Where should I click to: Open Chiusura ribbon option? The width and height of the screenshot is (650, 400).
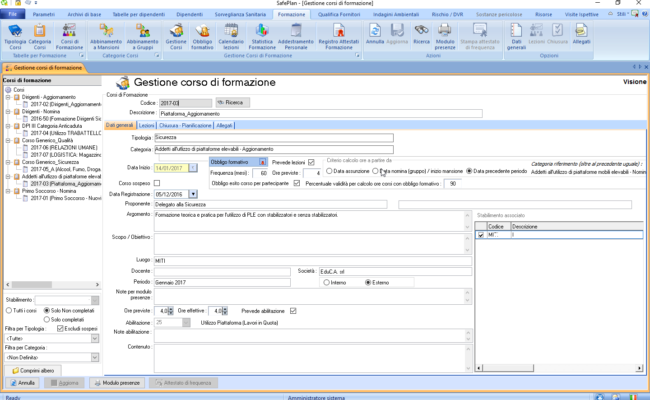[x=557, y=34]
